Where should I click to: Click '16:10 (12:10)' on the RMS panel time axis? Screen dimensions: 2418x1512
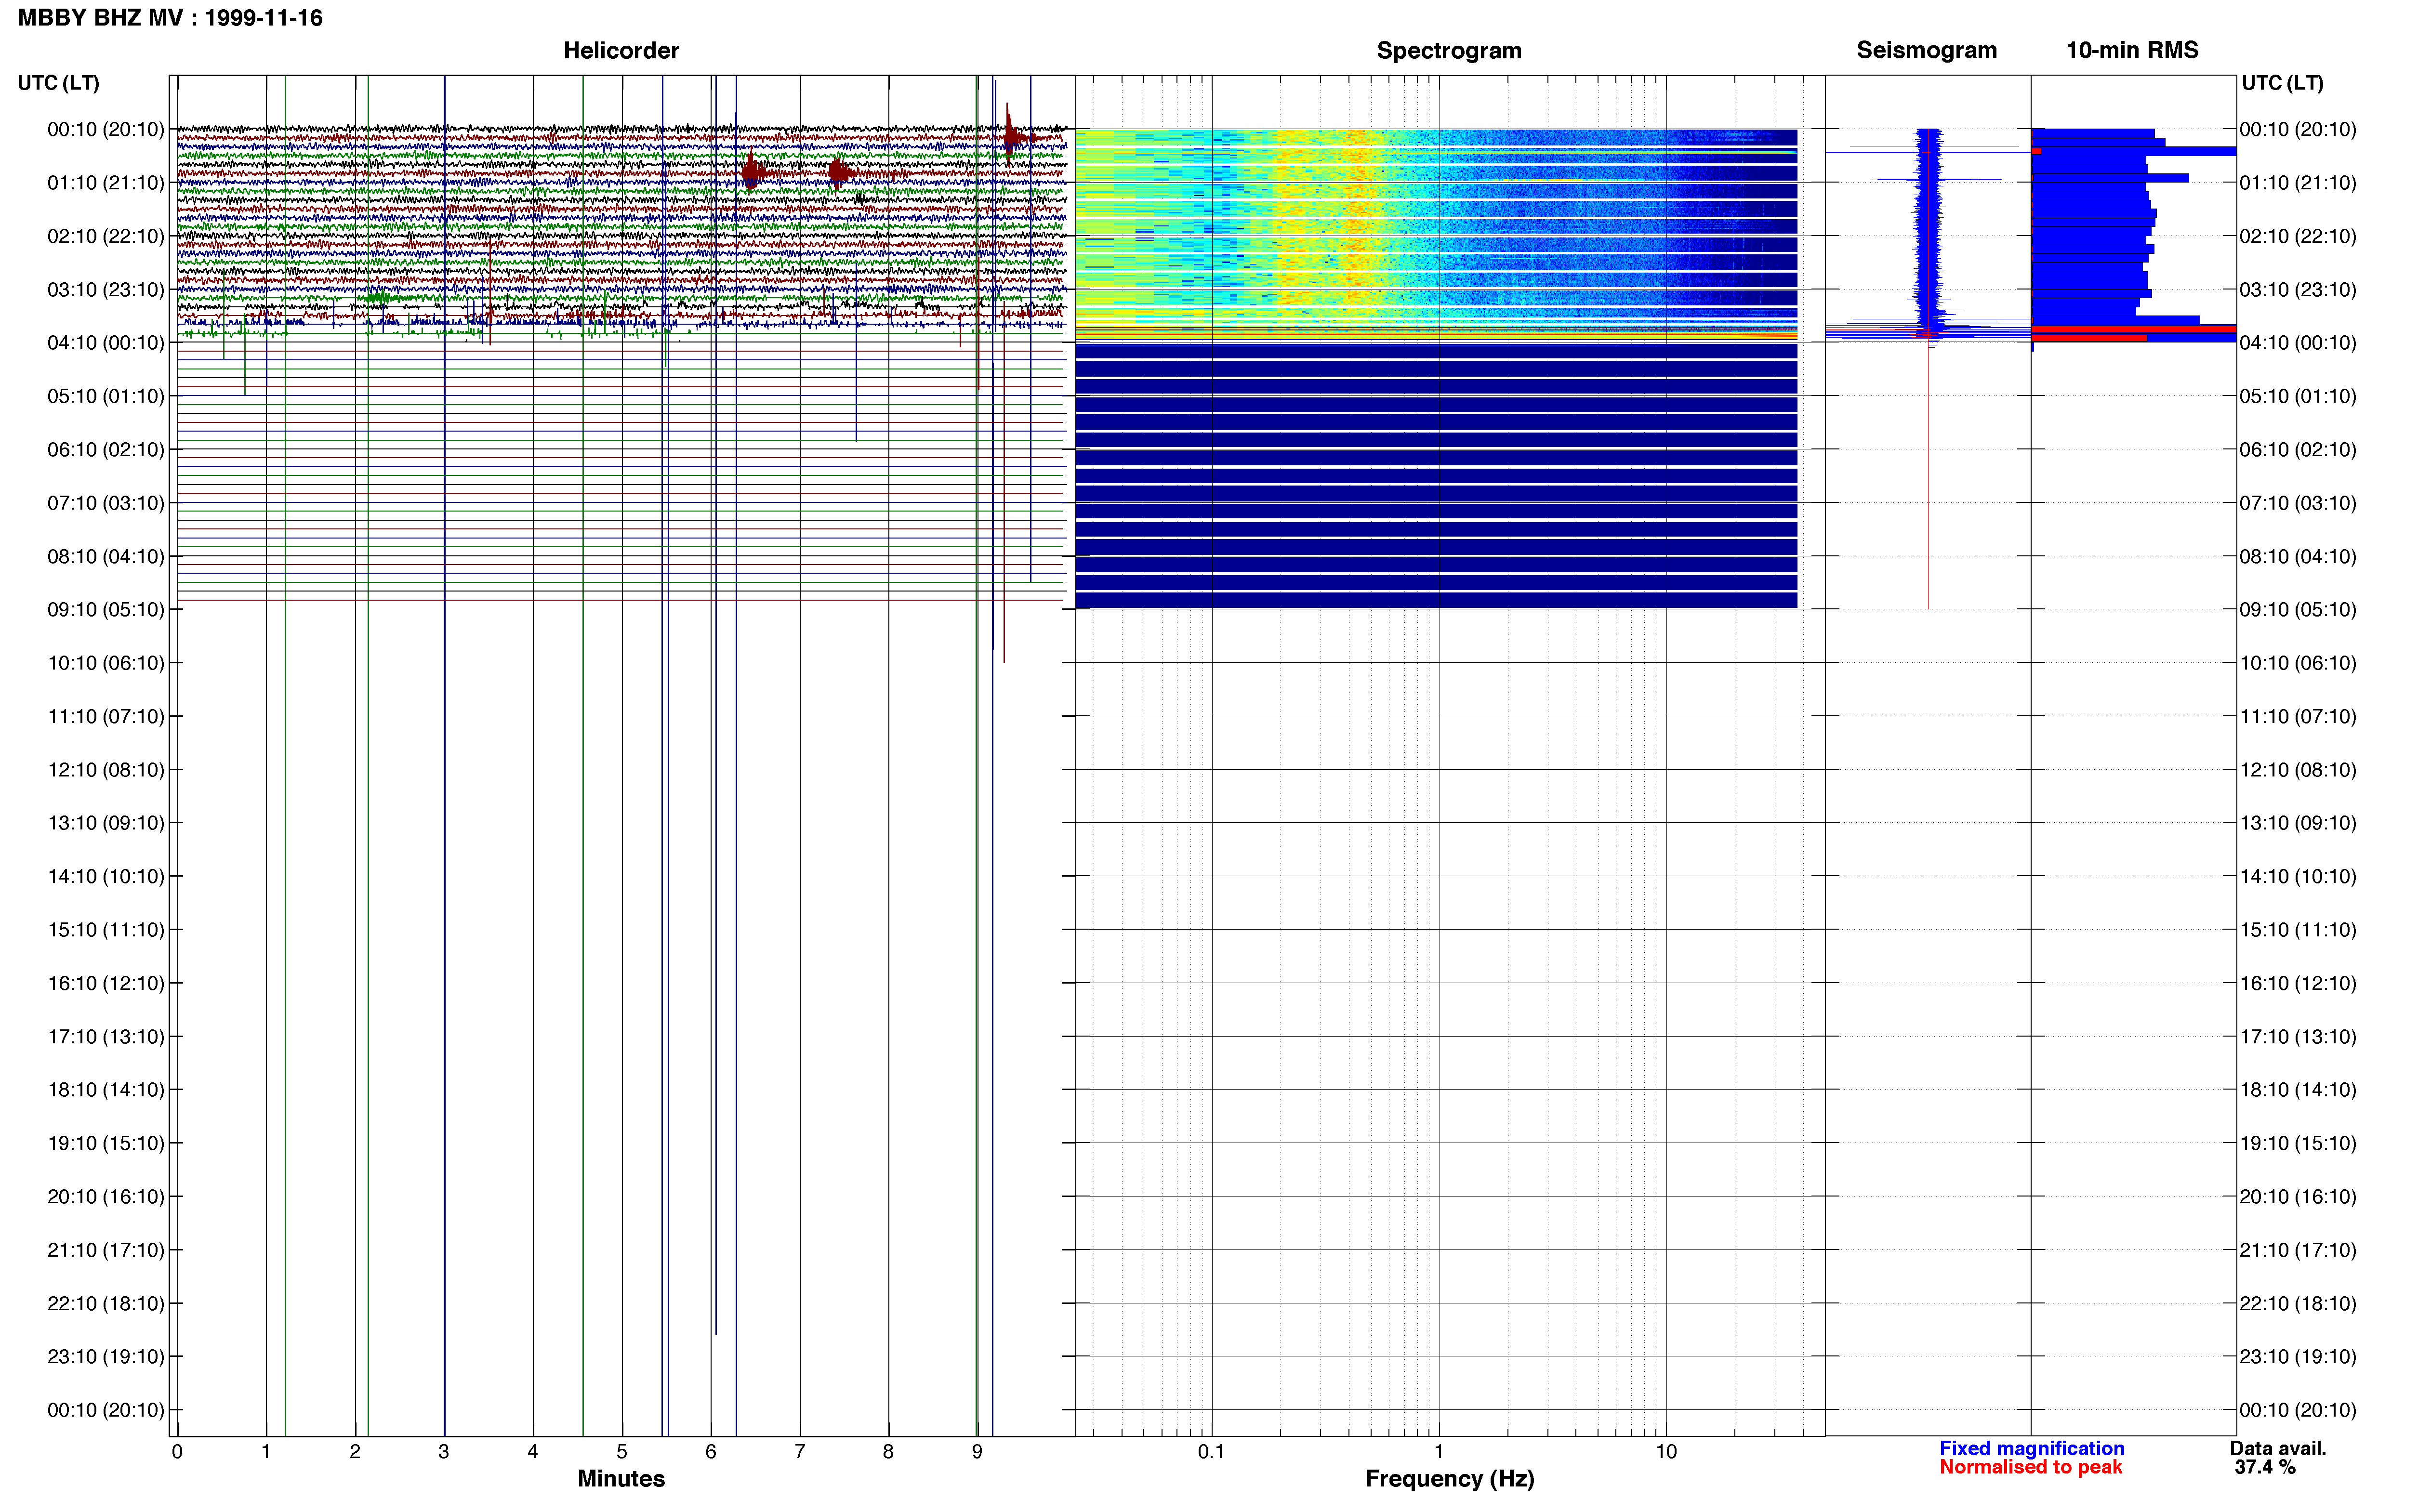(2298, 983)
